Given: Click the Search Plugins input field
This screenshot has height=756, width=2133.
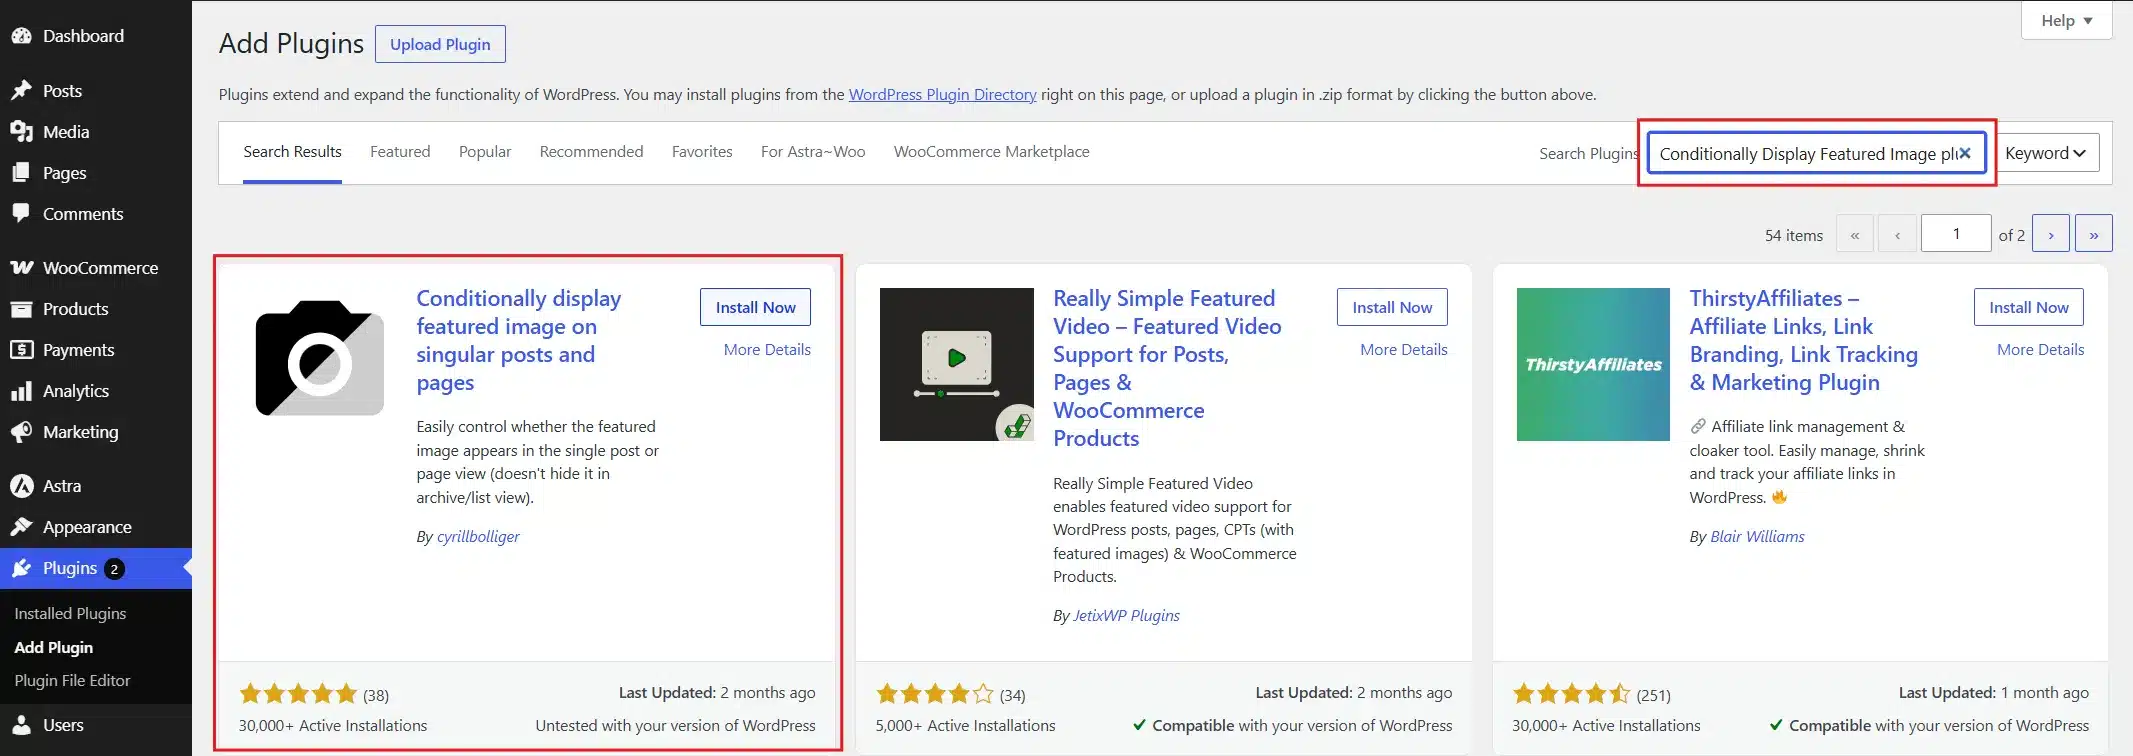Looking at the screenshot, I should 1816,153.
